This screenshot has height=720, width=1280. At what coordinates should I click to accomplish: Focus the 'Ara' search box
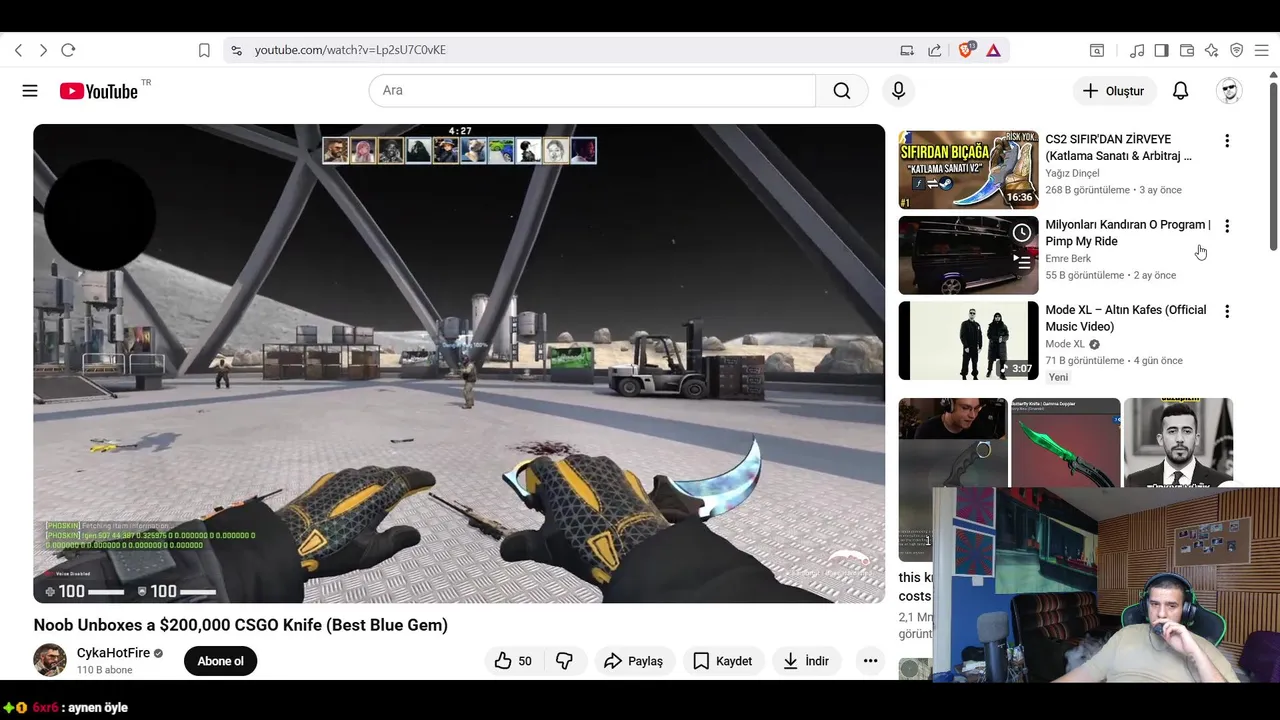point(592,91)
